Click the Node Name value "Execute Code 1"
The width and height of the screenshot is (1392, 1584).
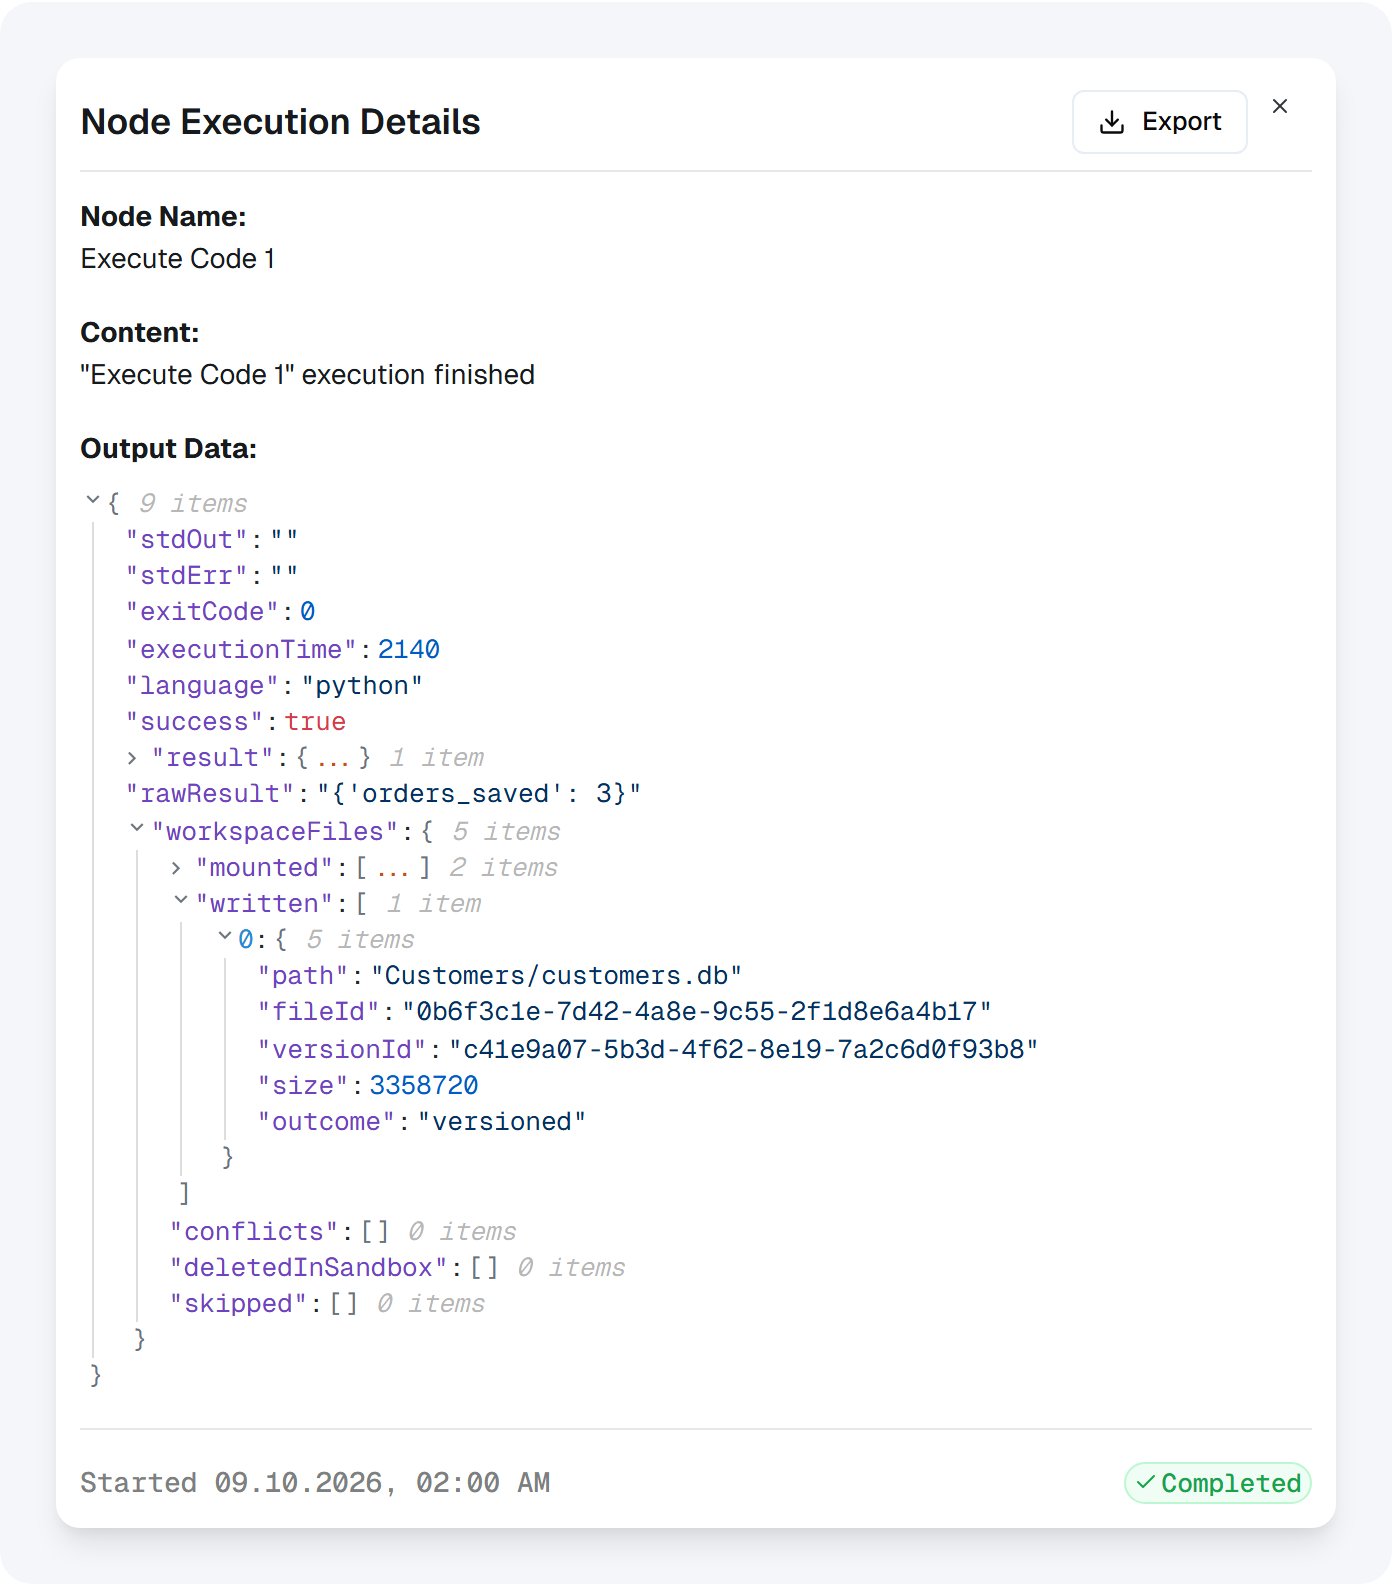pos(178,259)
